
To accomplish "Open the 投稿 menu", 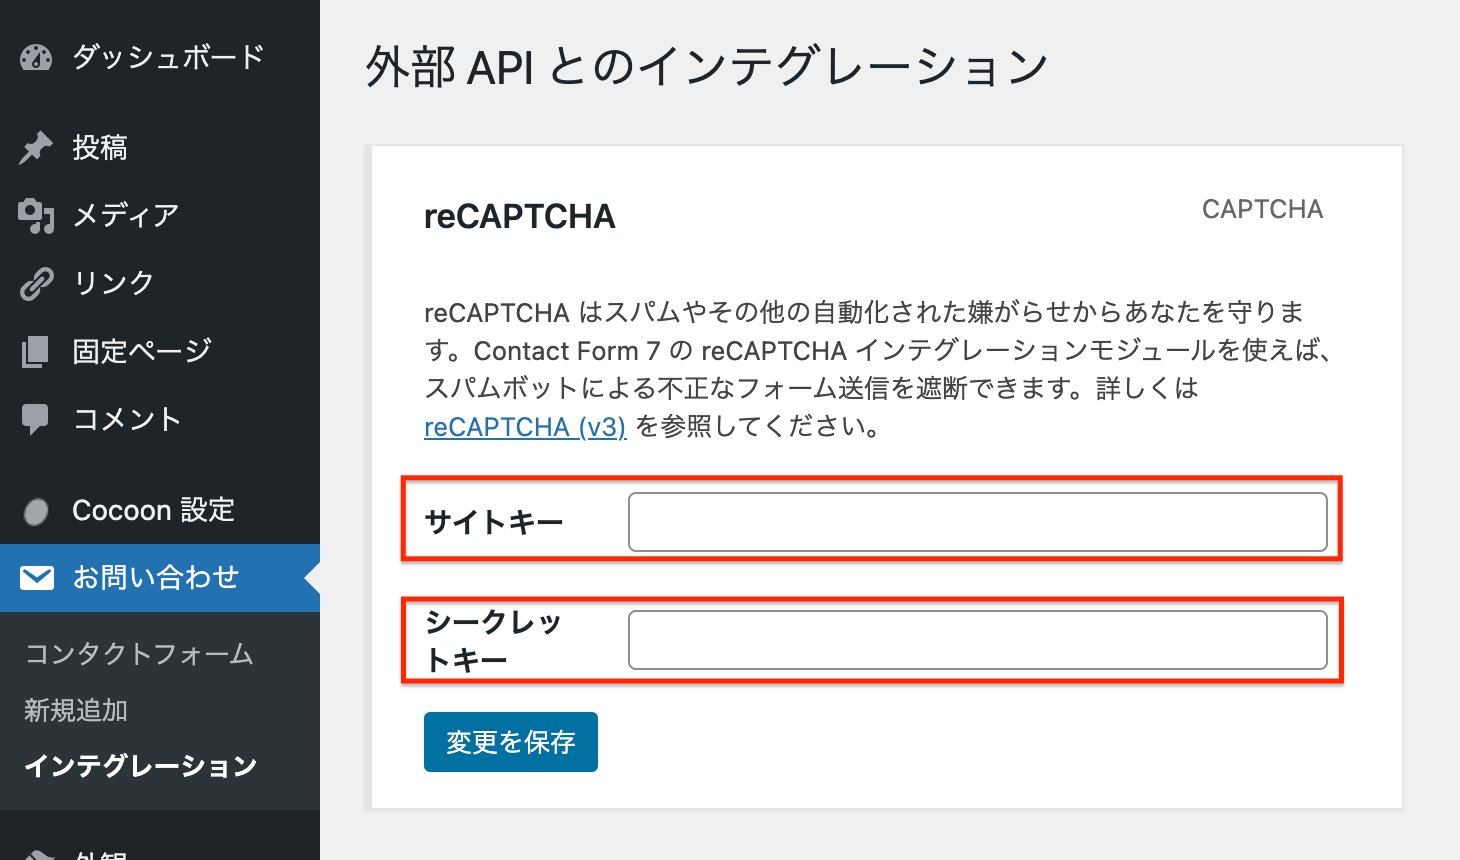I will [x=100, y=148].
